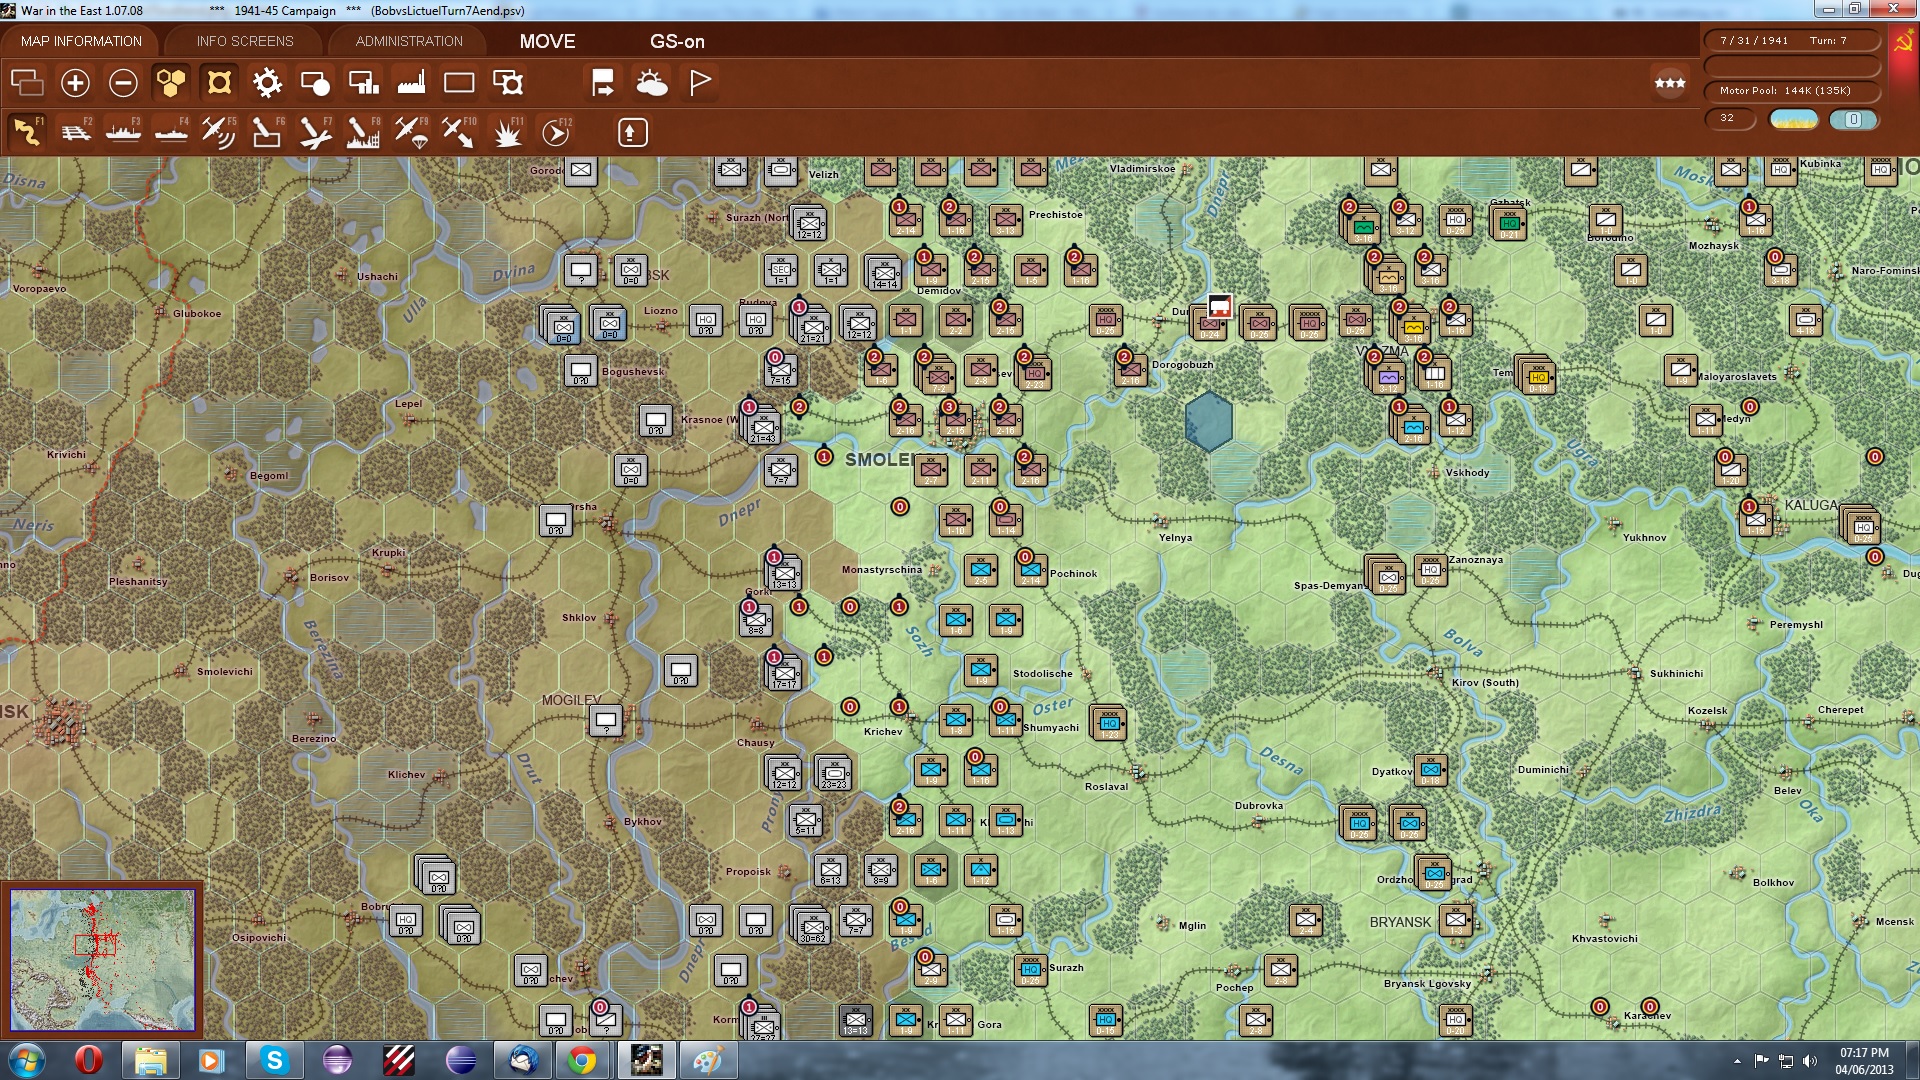
Task: Click the MOGILEV city label
Action: 571,700
